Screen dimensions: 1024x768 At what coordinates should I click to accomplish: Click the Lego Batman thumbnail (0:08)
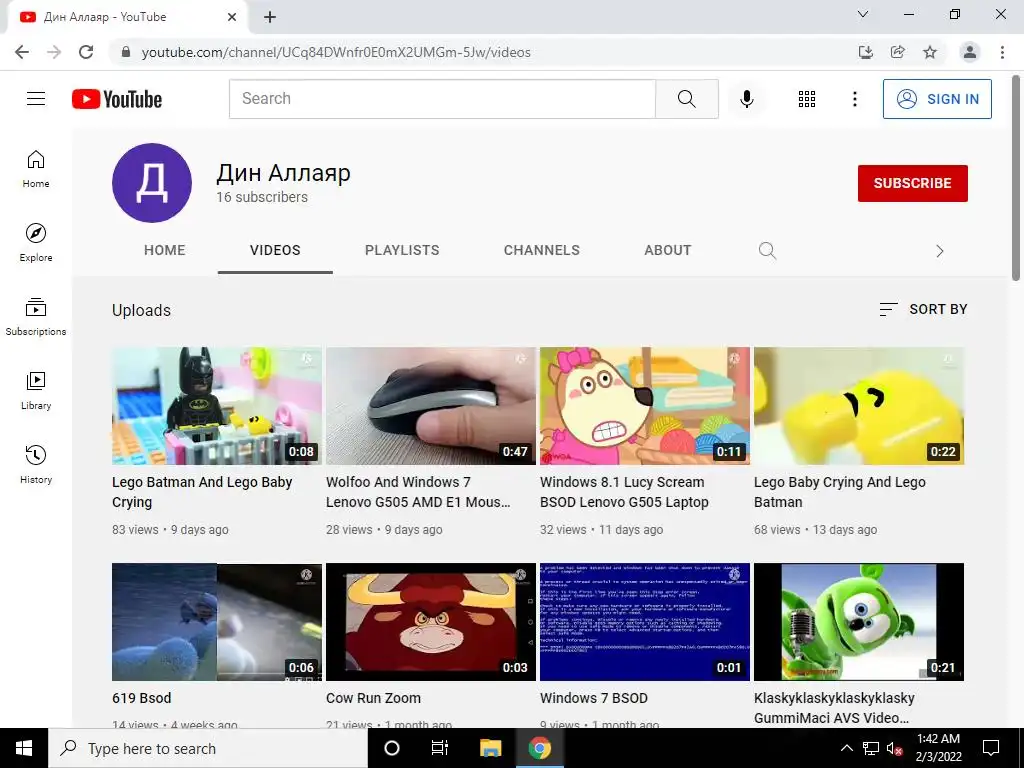pyautogui.click(x=217, y=406)
